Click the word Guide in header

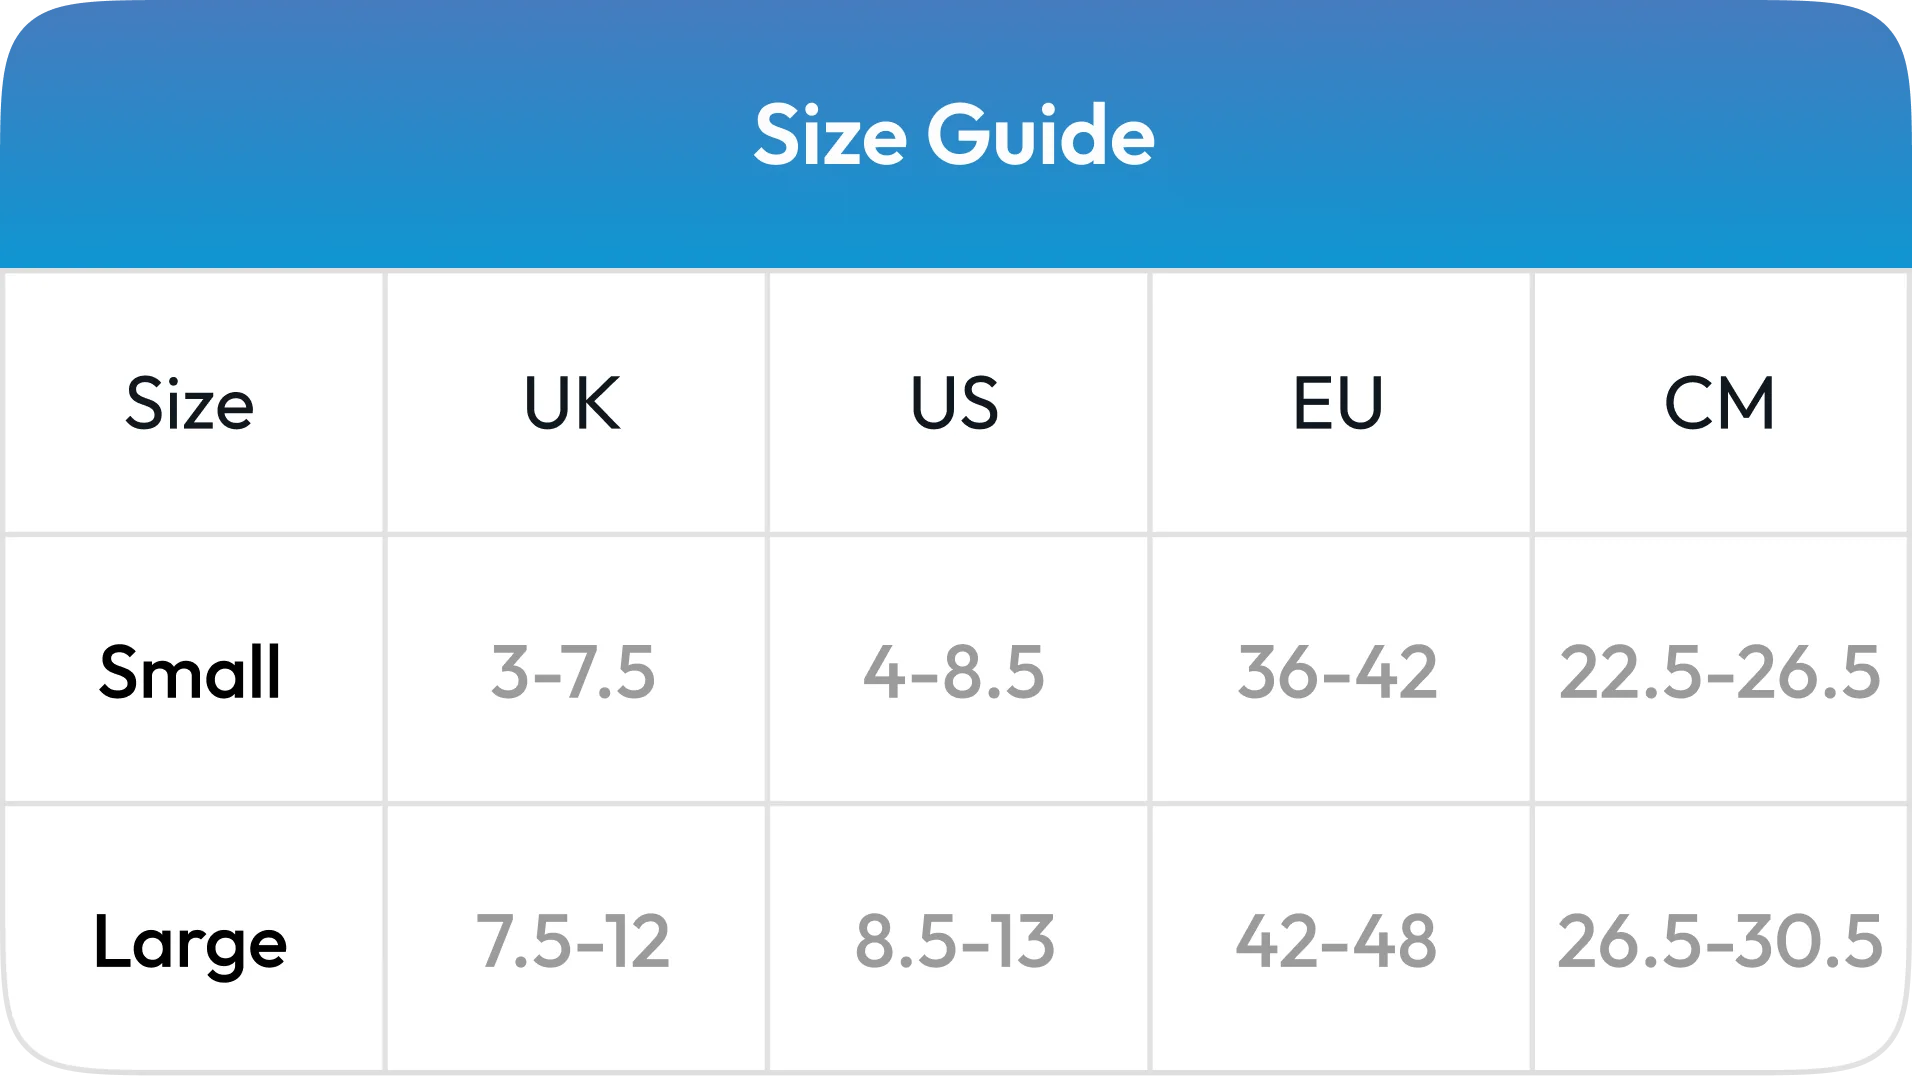1041,135
